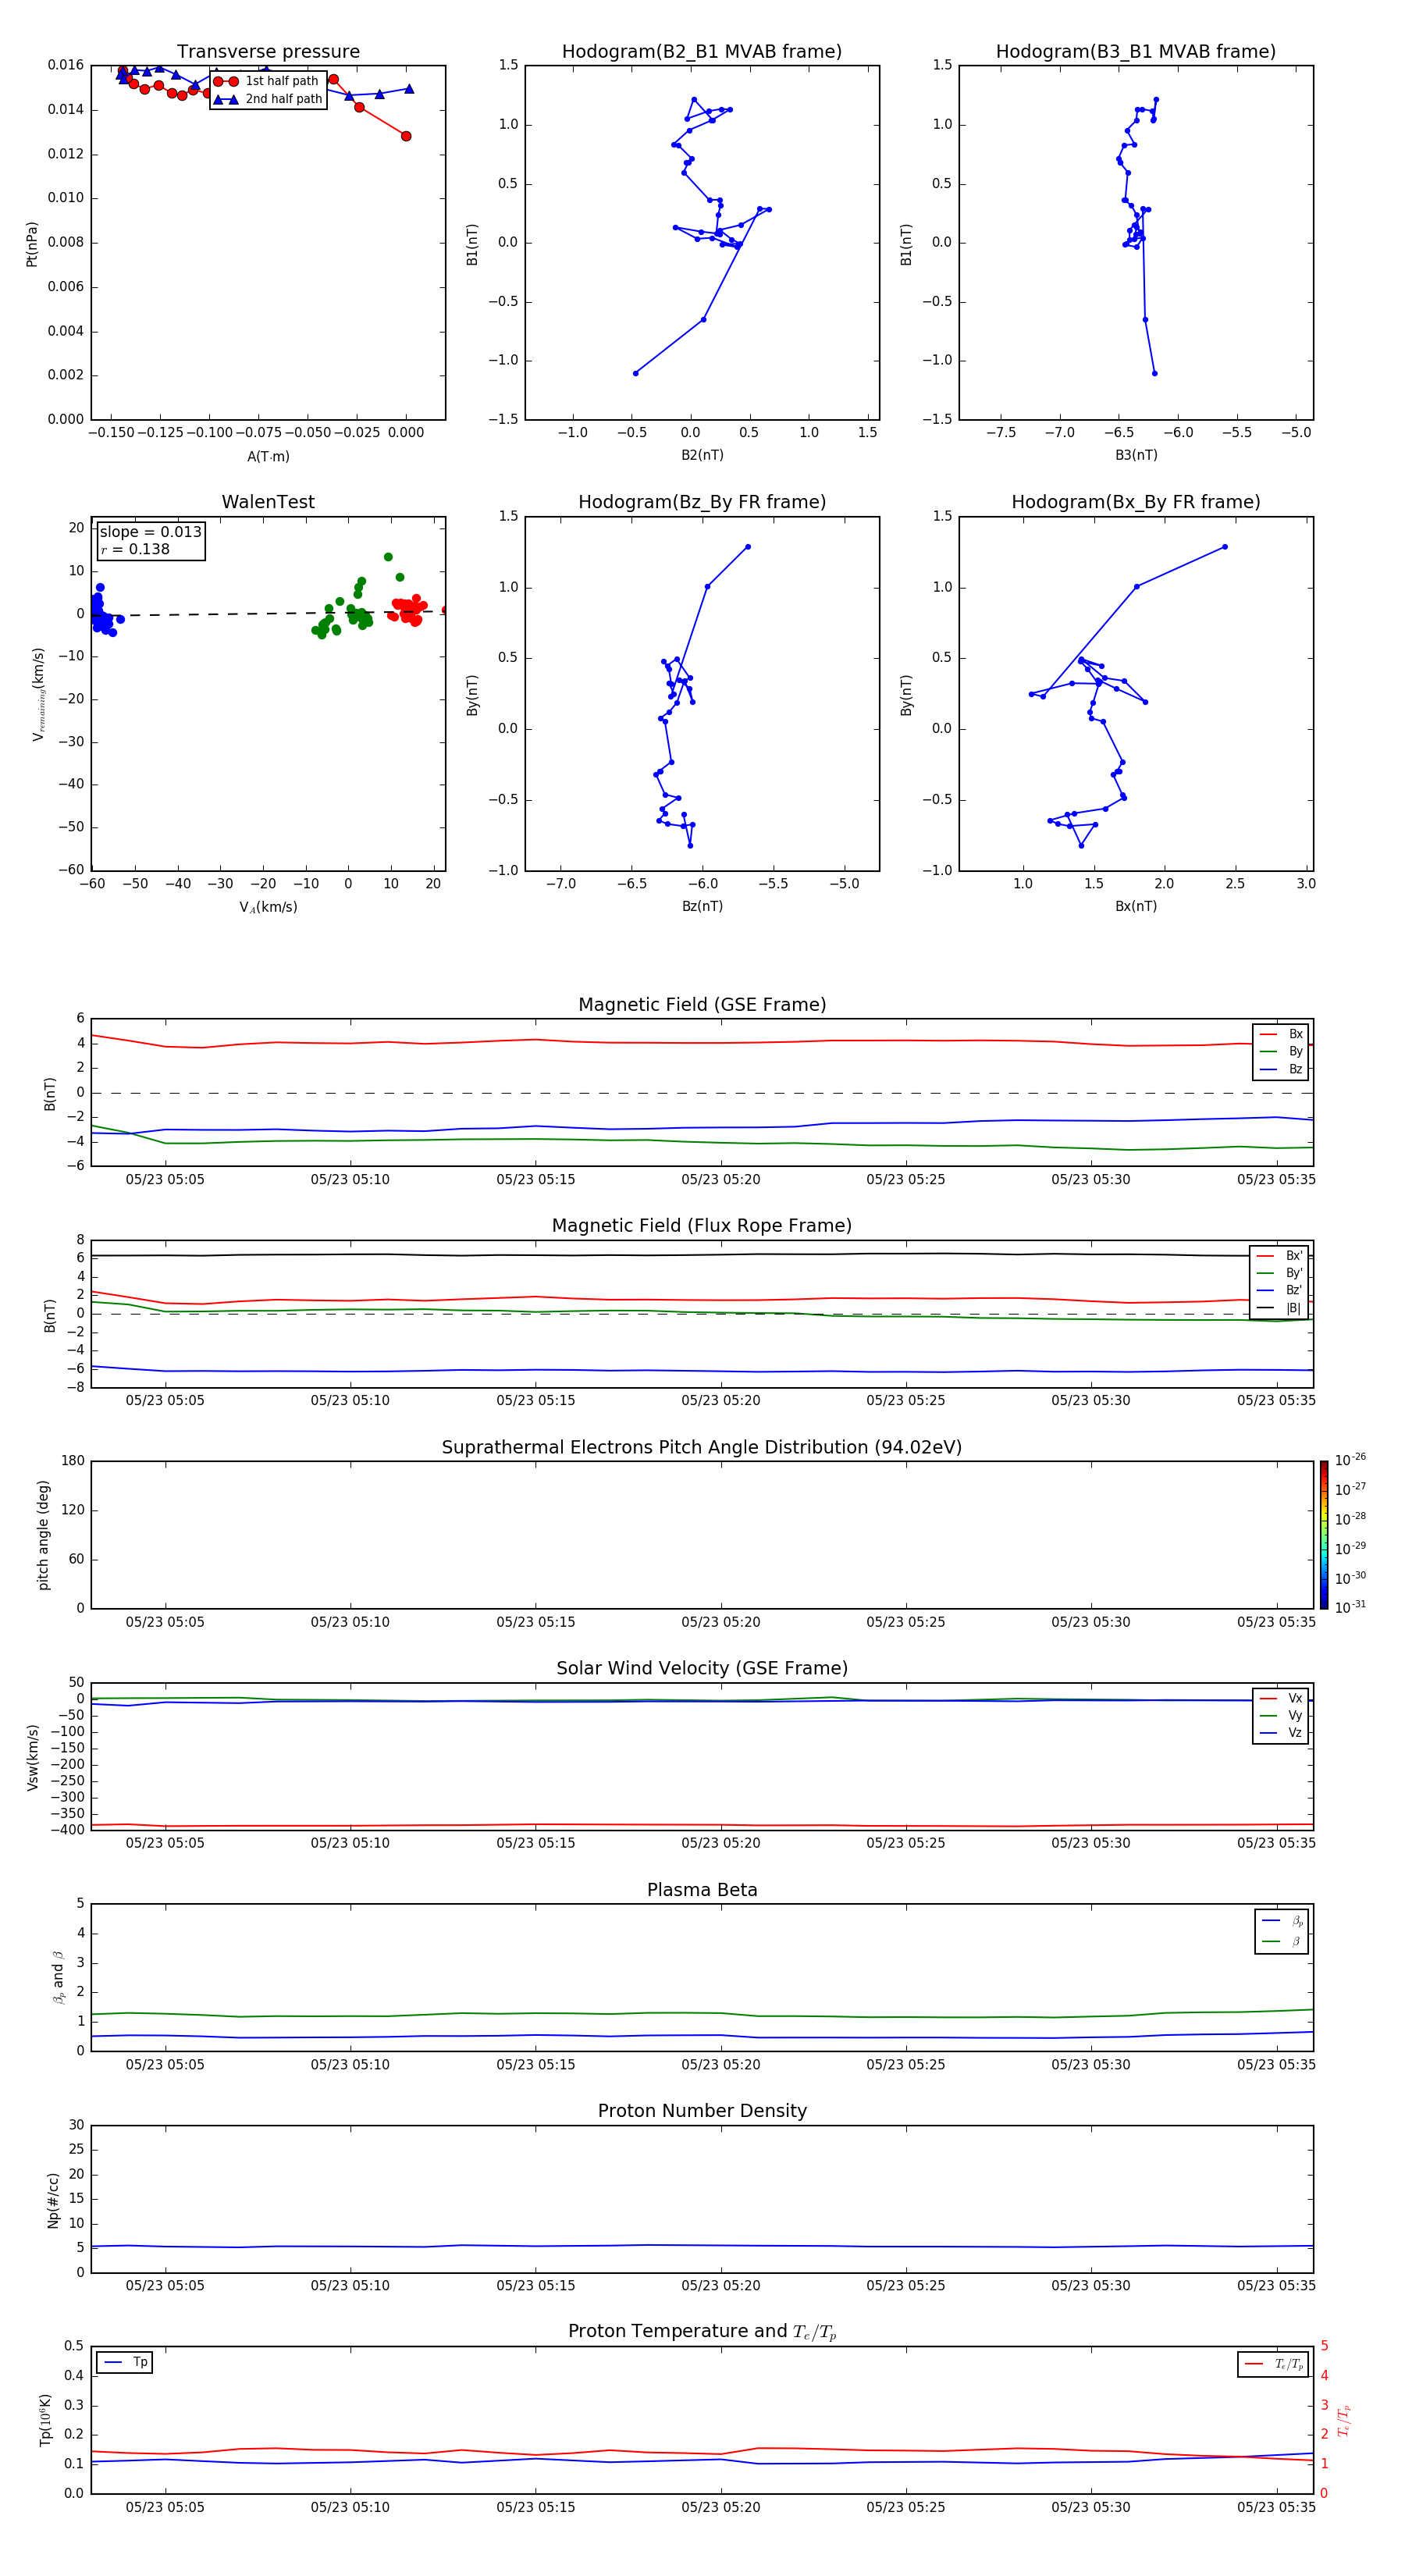Click the bottom endpoint of B3_B1 hodogram

1155,373
